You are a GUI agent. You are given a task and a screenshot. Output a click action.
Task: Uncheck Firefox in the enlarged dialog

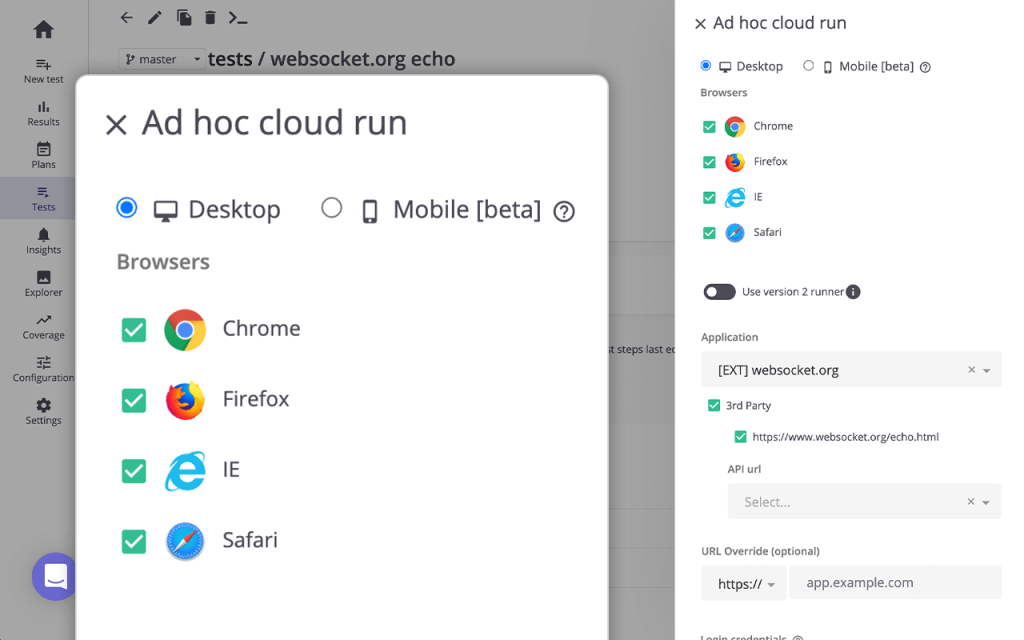coord(134,400)
